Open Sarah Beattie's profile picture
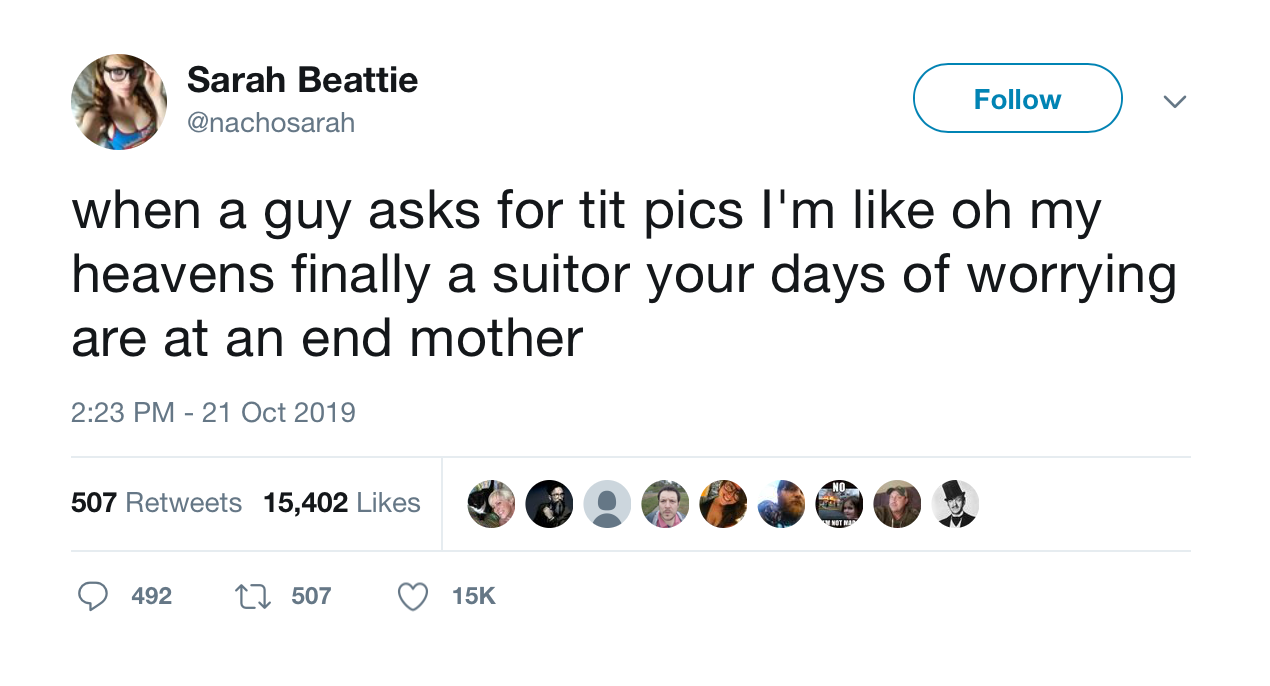The image size is (1270, 686). [119, 102]
